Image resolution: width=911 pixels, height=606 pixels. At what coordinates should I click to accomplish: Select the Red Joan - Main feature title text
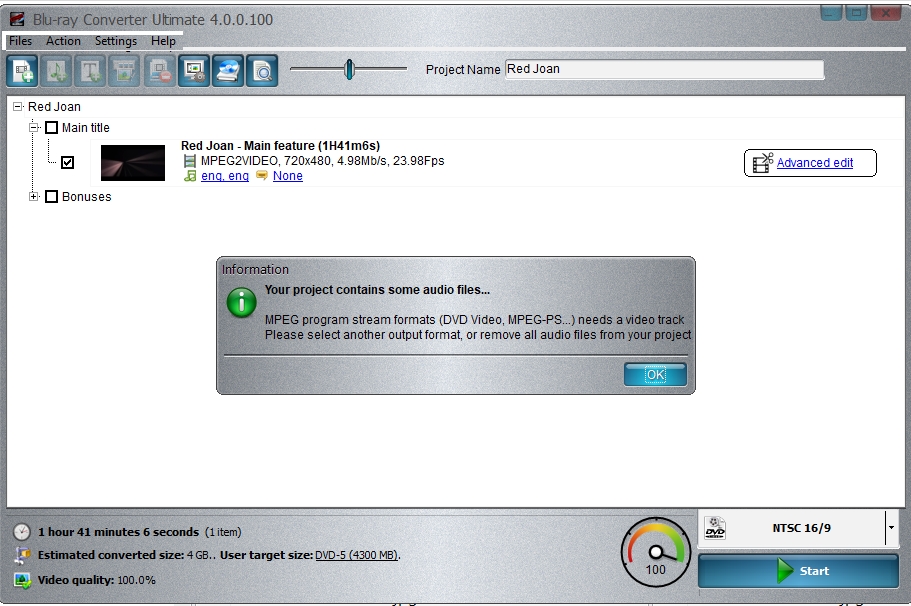[280, 146]
